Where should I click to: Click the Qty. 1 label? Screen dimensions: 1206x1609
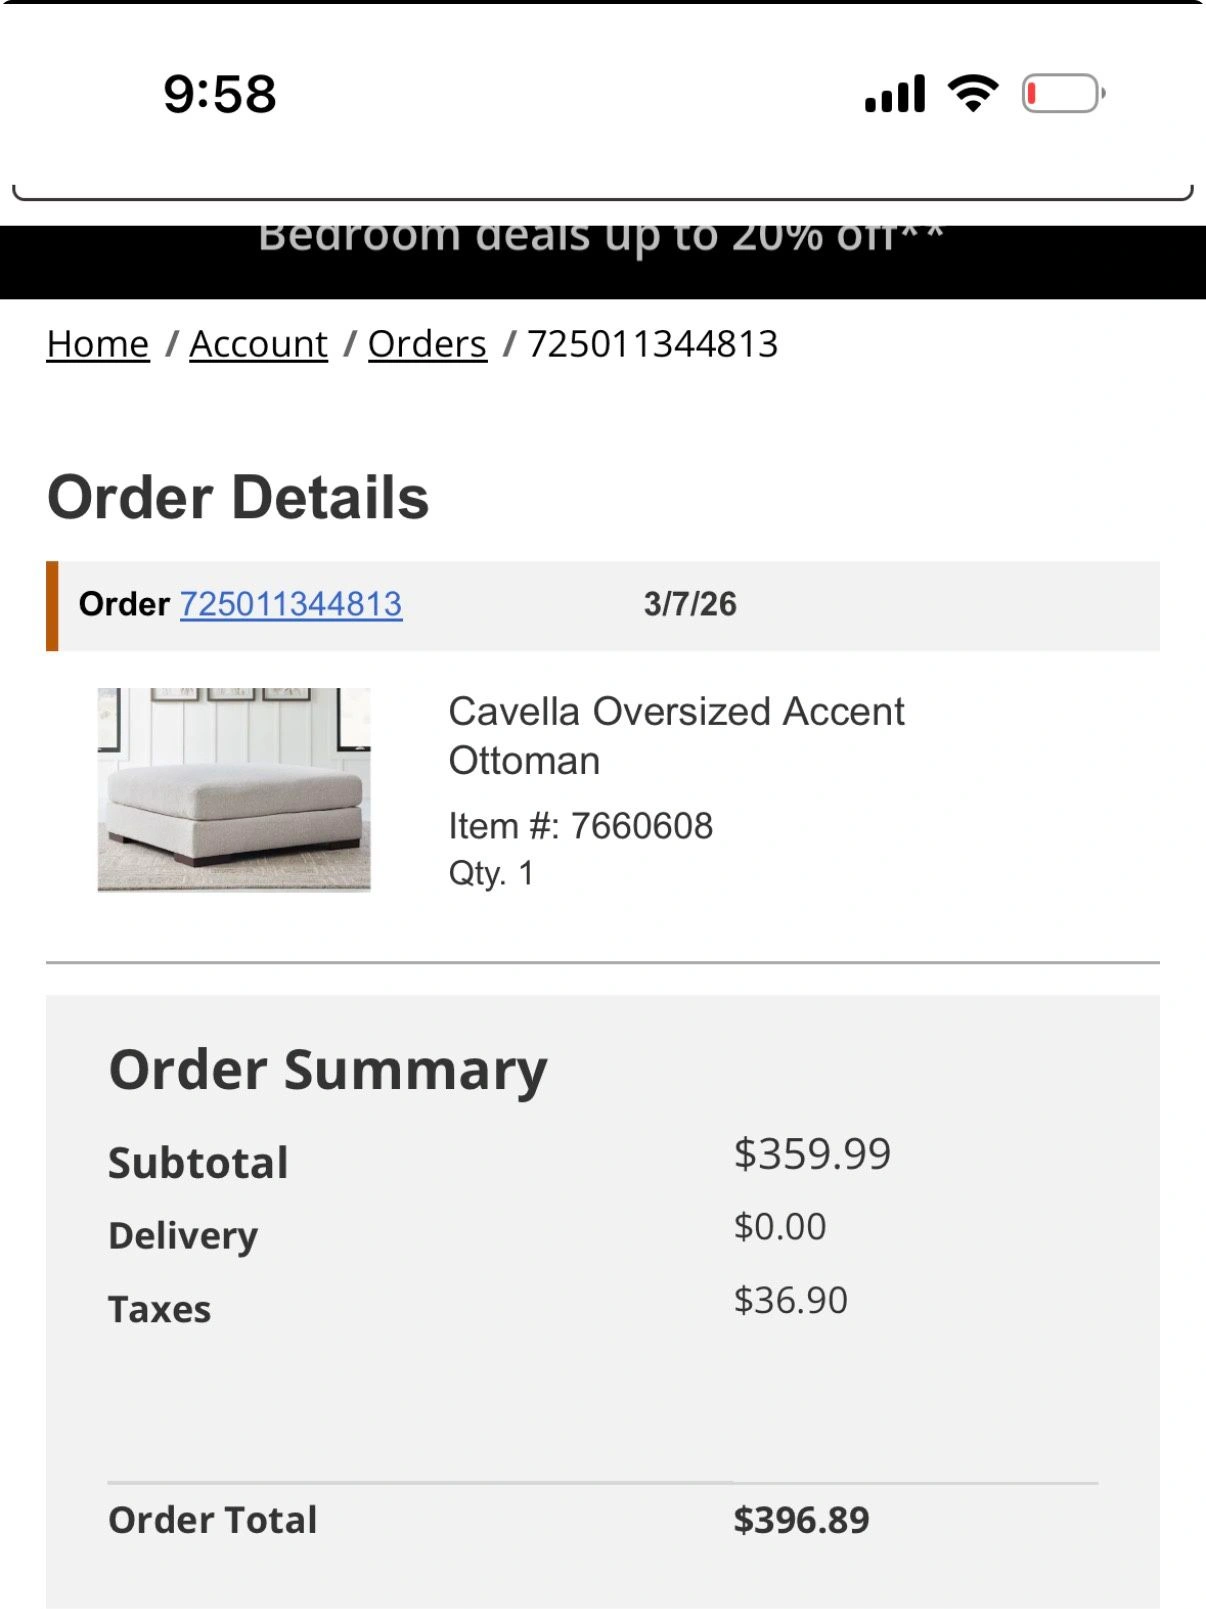coord(491,873)
